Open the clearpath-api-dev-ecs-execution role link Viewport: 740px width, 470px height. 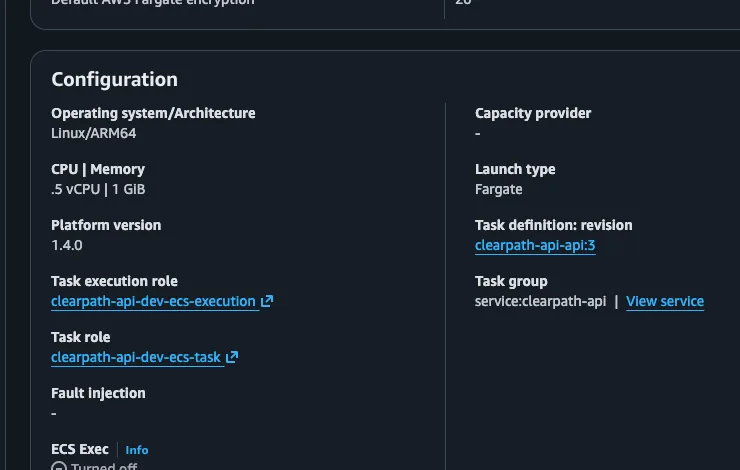click(153, 301)
